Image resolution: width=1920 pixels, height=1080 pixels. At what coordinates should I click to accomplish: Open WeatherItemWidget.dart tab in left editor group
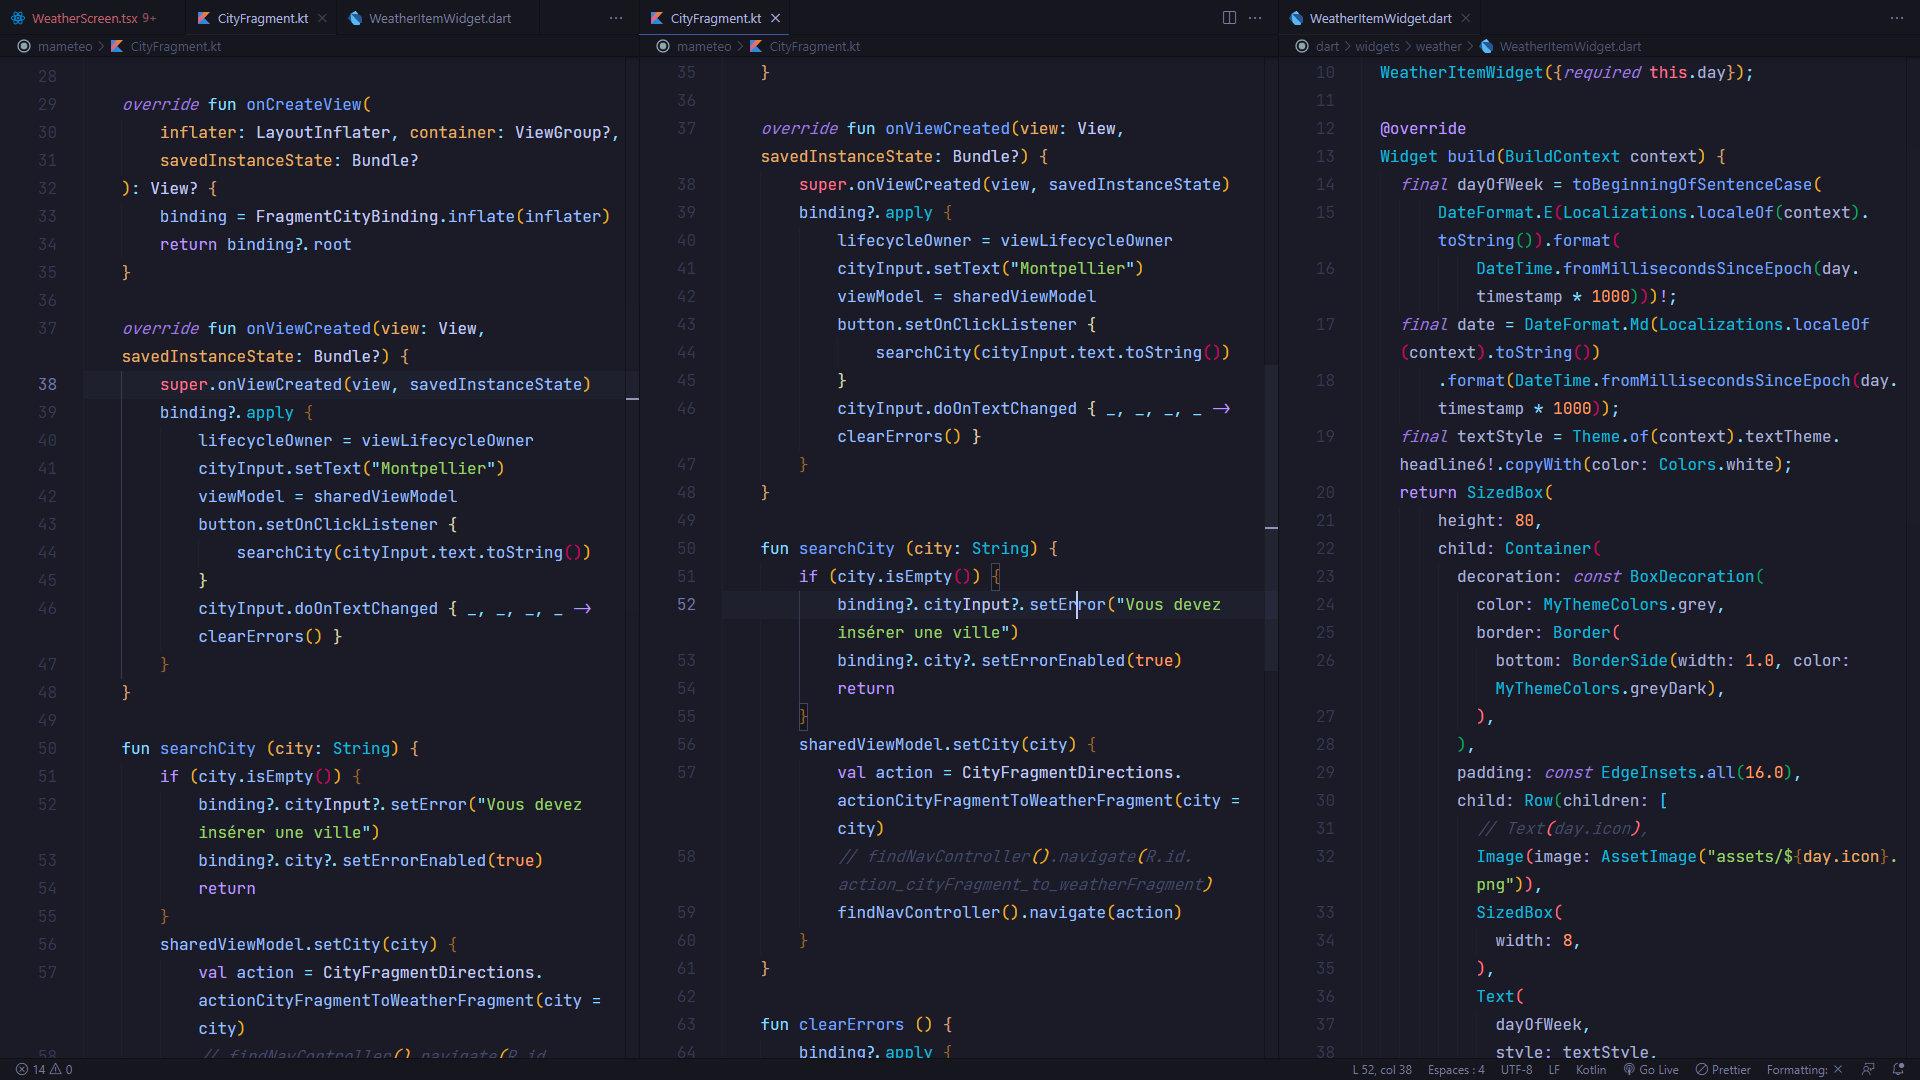pos(440,18)
